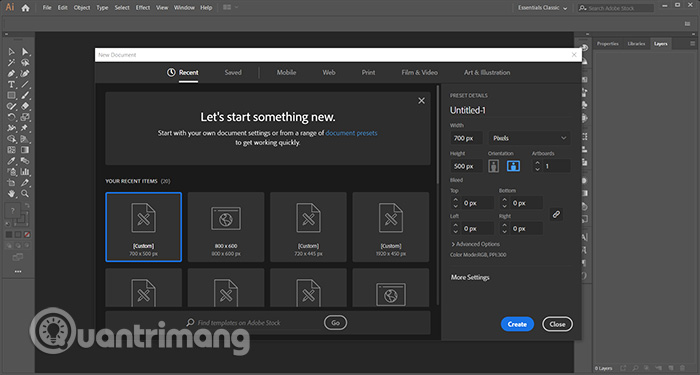Decrease the Right bleed value
This screenshot has height=375, width=700.
click(504, 232)
